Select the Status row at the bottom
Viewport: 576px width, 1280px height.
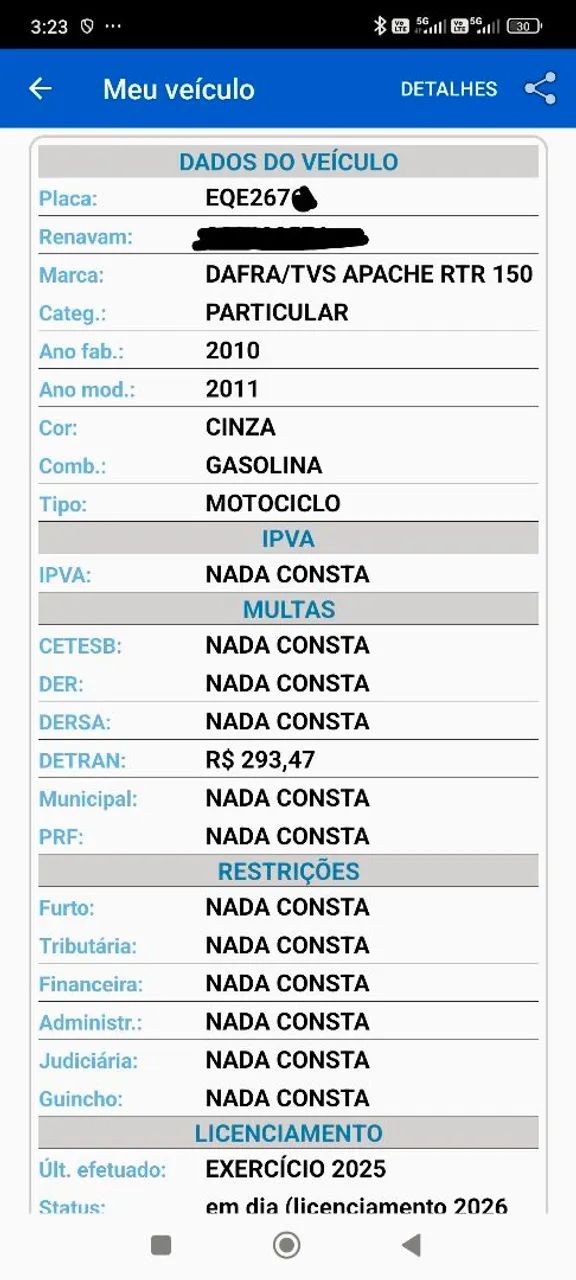click(x=288, y=1207)
